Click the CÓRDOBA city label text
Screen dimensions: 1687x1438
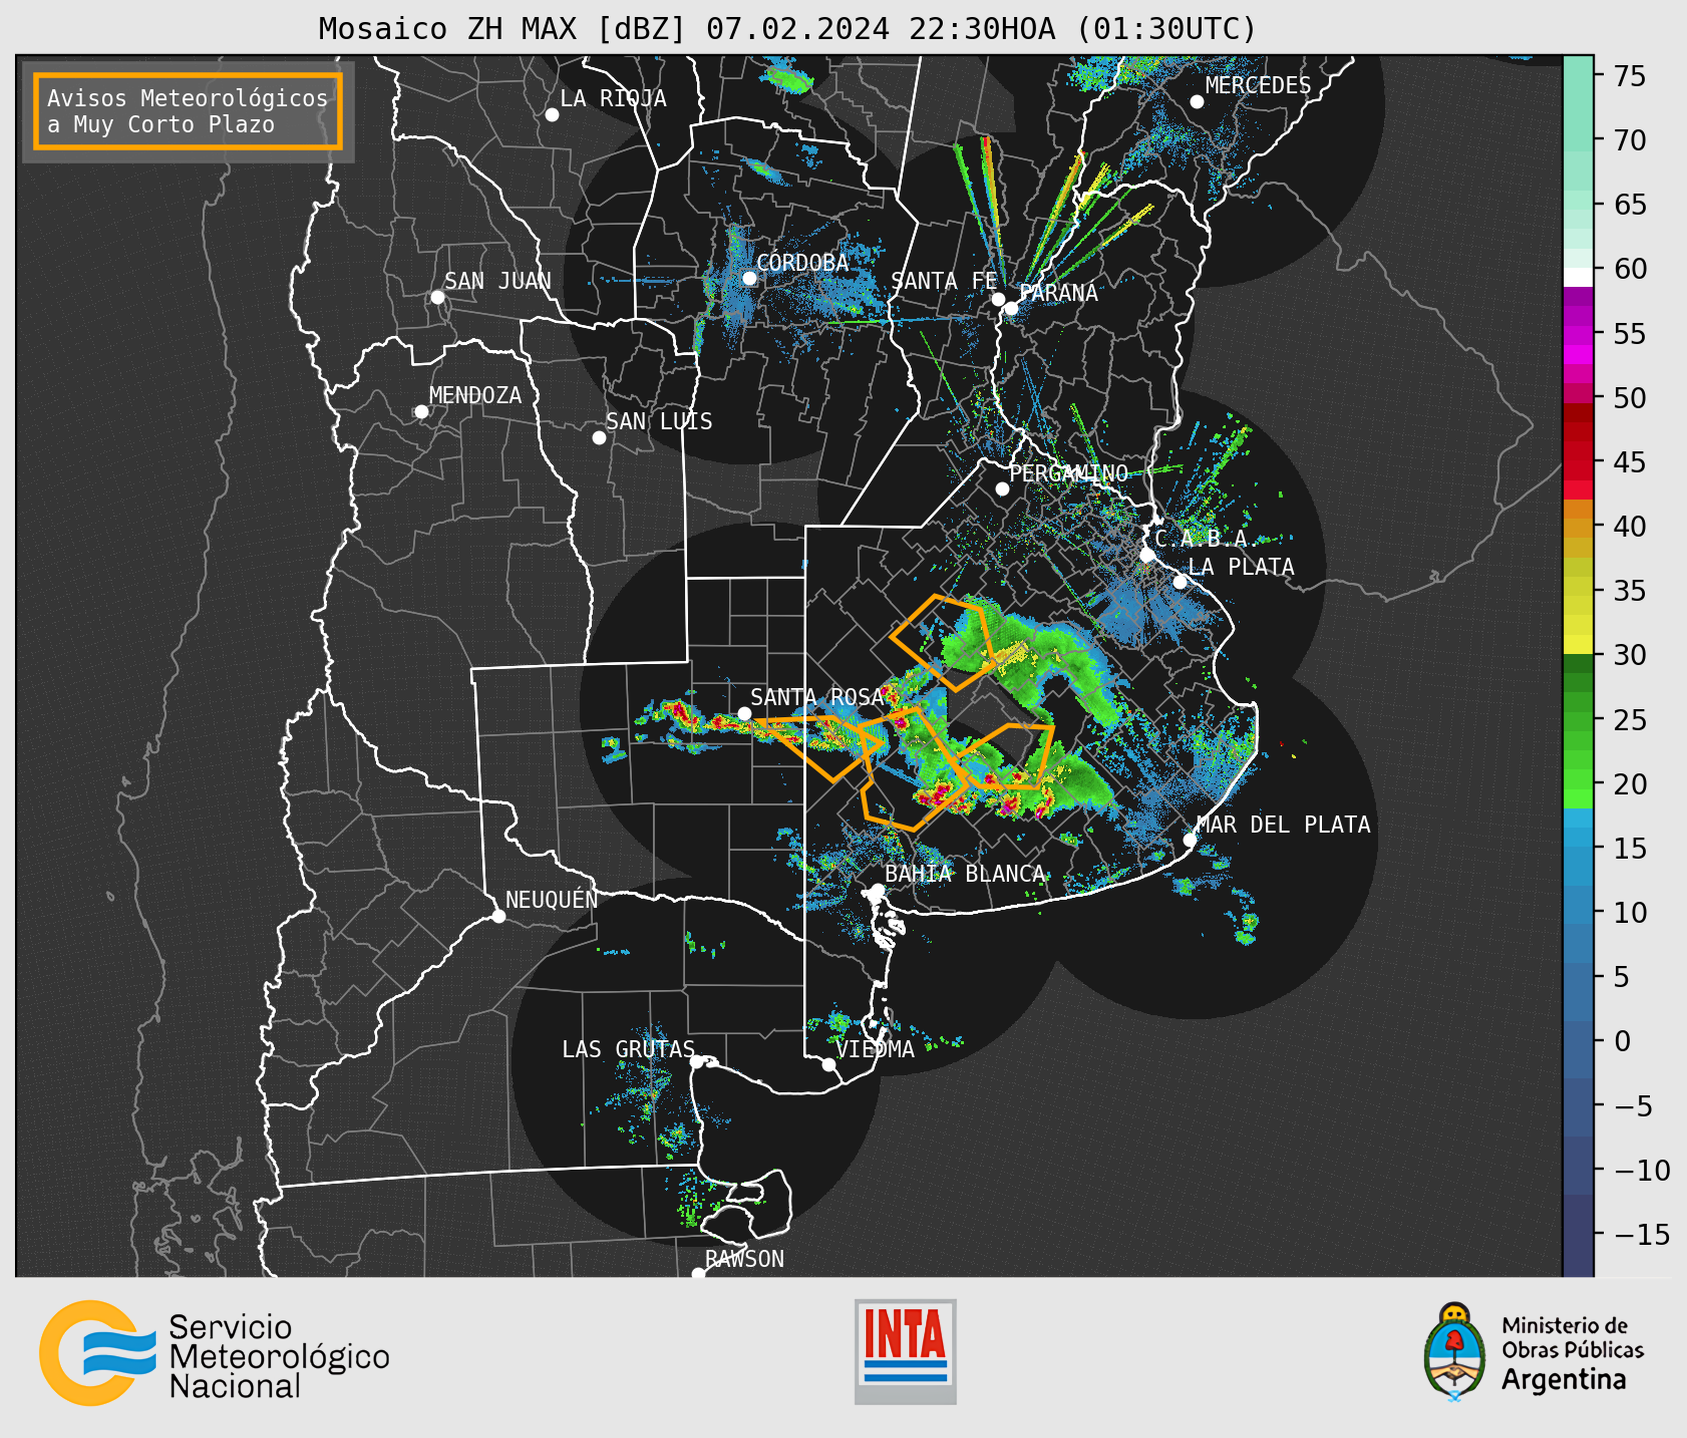(x=802, y=262)
